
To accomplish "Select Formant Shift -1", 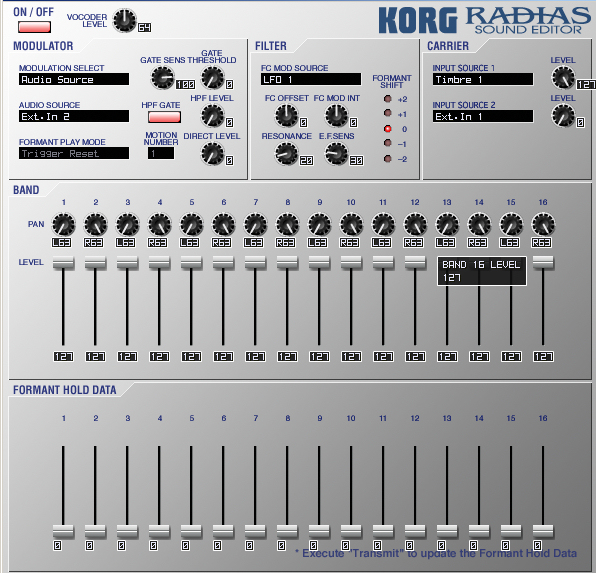I will pos(388,143).
